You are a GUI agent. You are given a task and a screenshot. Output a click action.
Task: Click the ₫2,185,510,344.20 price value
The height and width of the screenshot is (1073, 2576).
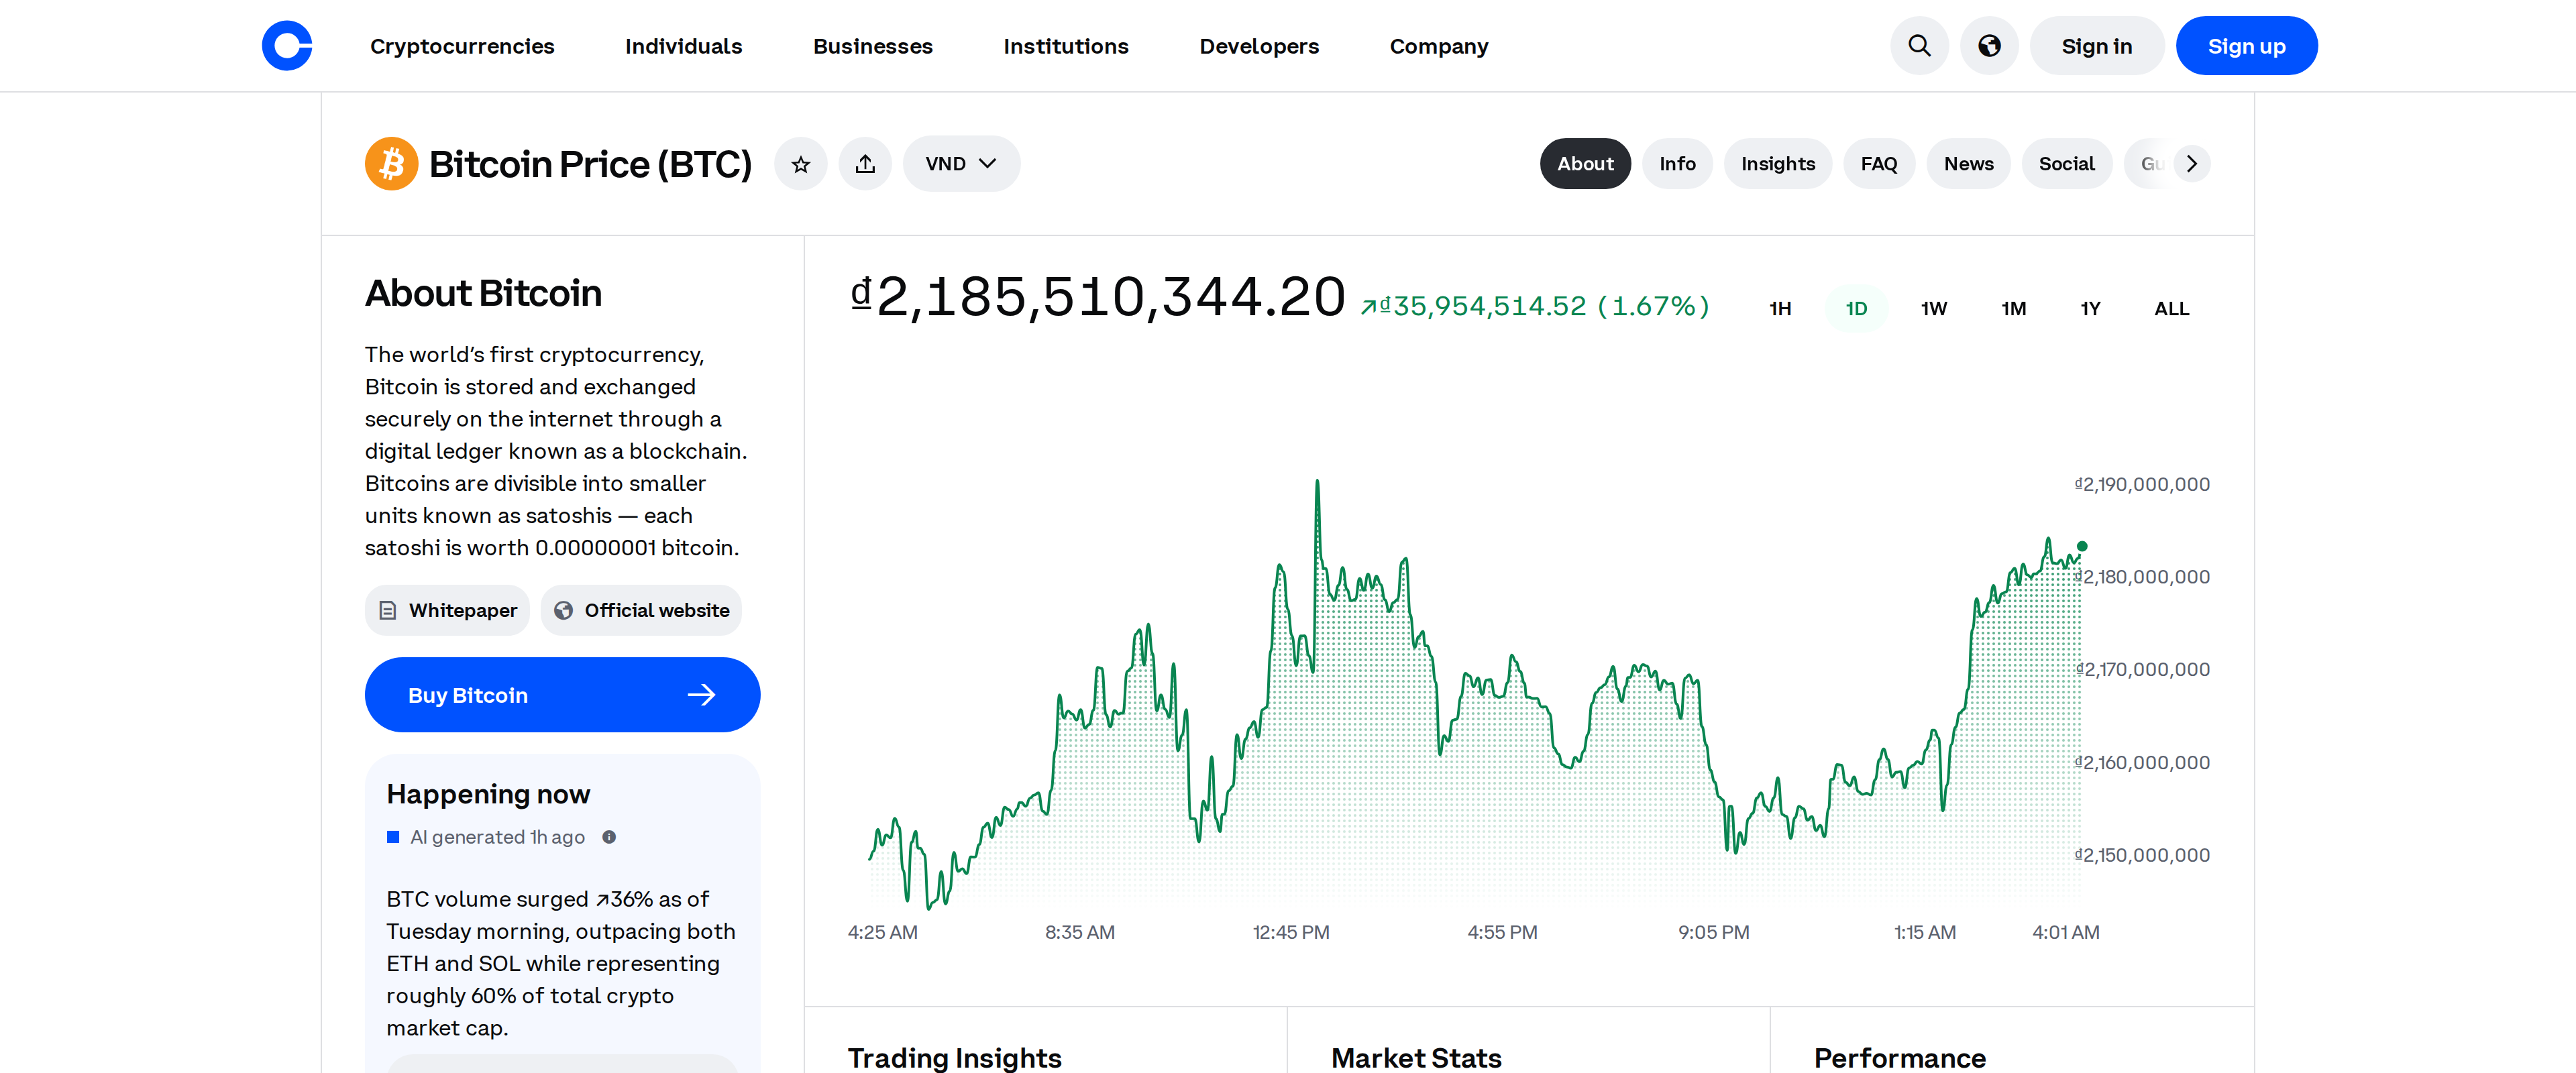point(1098,297)
